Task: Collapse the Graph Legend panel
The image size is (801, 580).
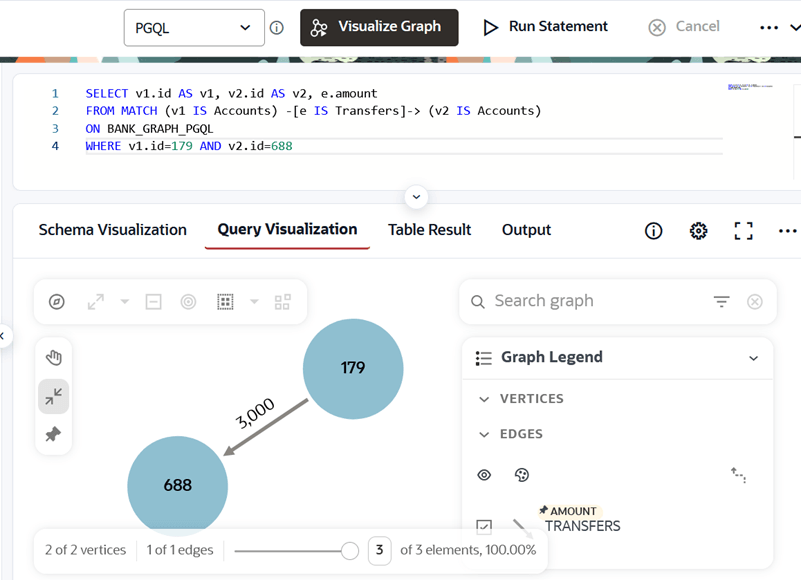Action: pos(753,358)
